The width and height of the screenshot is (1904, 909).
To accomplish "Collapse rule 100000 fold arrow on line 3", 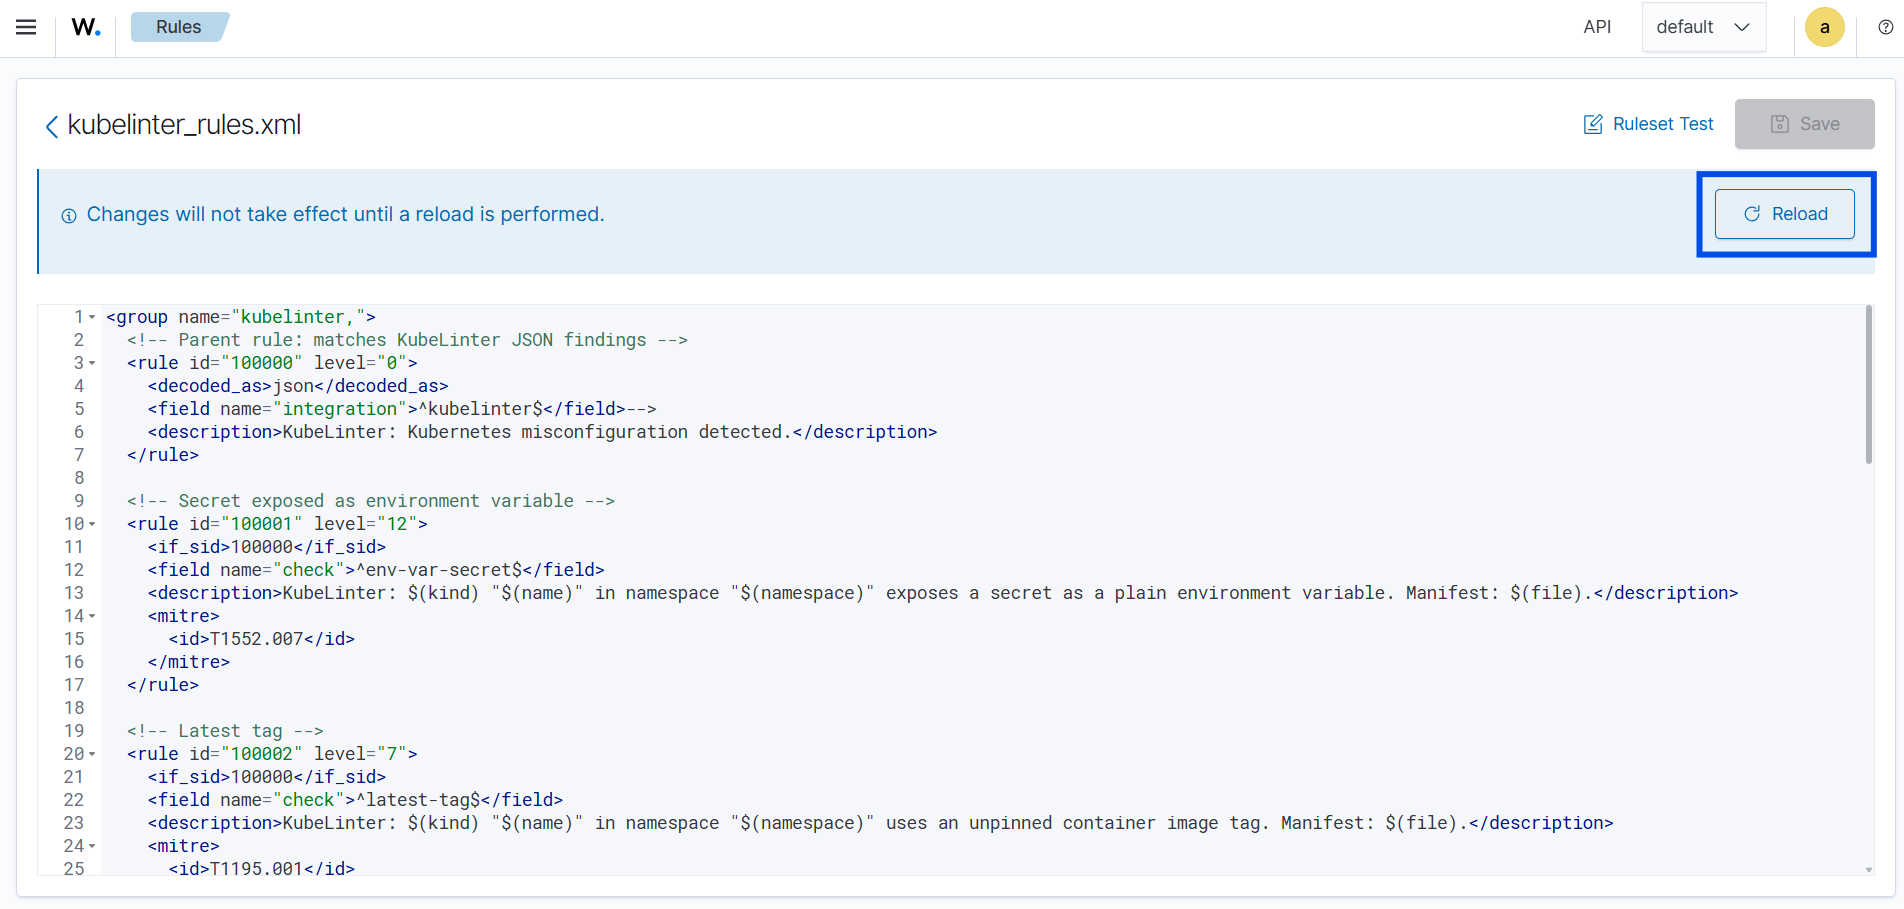I will click(x=92, y=363).
